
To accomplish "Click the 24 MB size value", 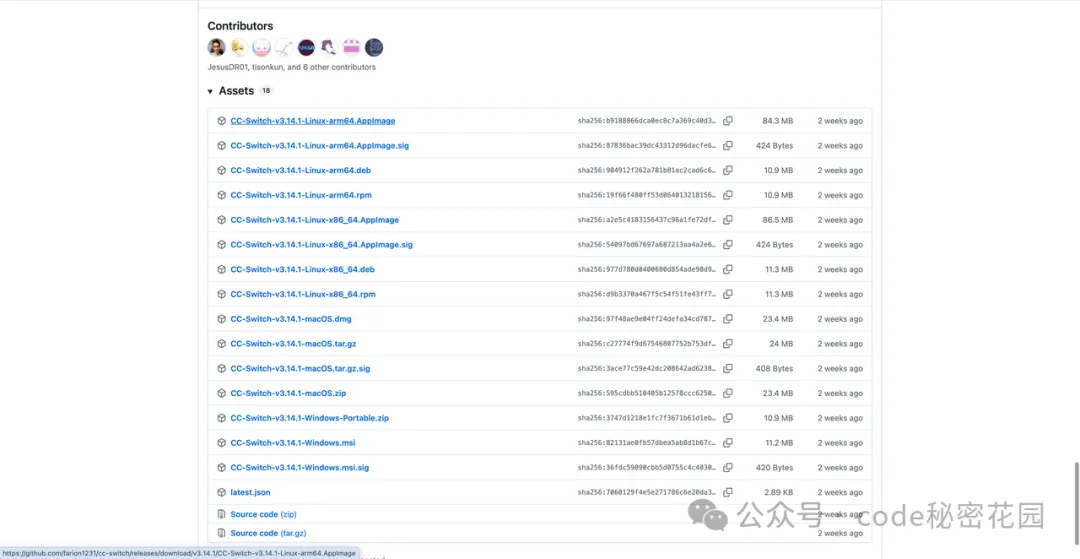I will (x=781, y=344).
